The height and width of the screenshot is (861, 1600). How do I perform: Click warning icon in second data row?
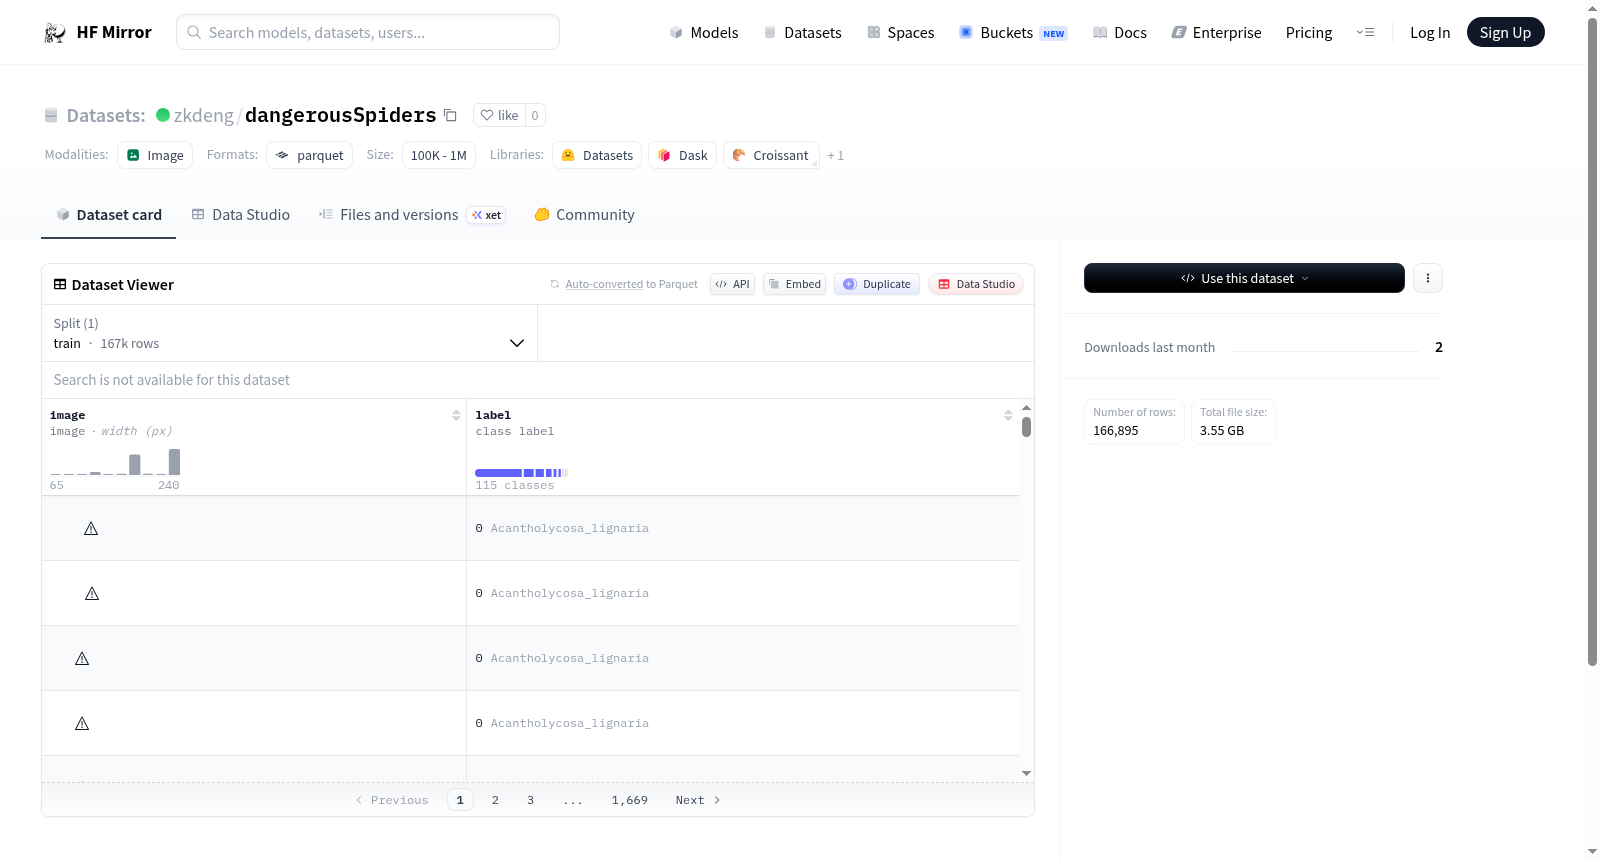[92, 593]
